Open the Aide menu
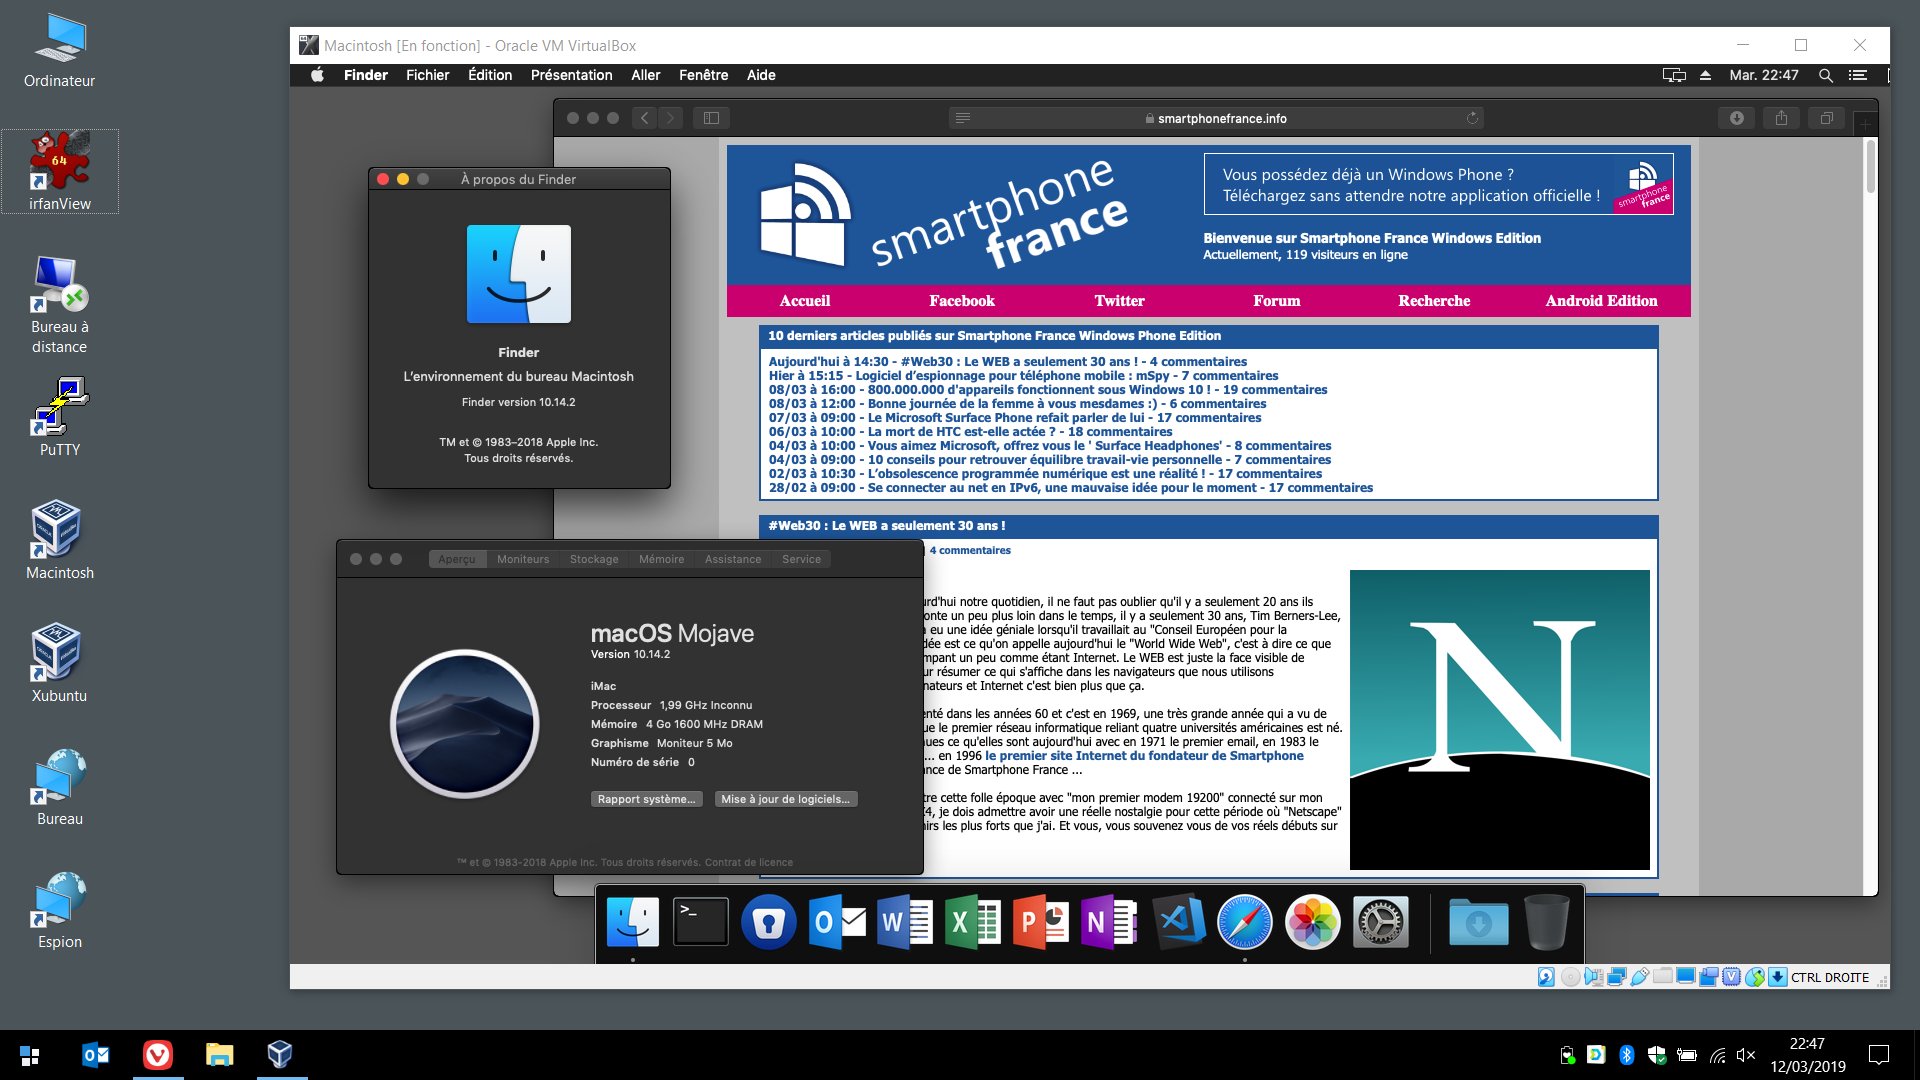 [761, 75]
